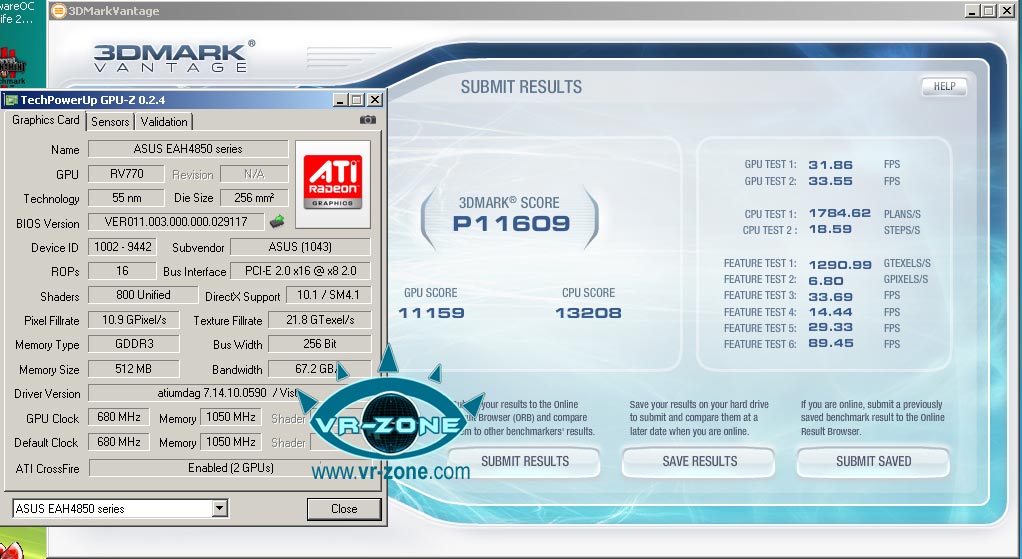Click the GPU TEST 1 result 31.86
The width and height of the screenshot is (1022, 559).
(x=830, y=165)
